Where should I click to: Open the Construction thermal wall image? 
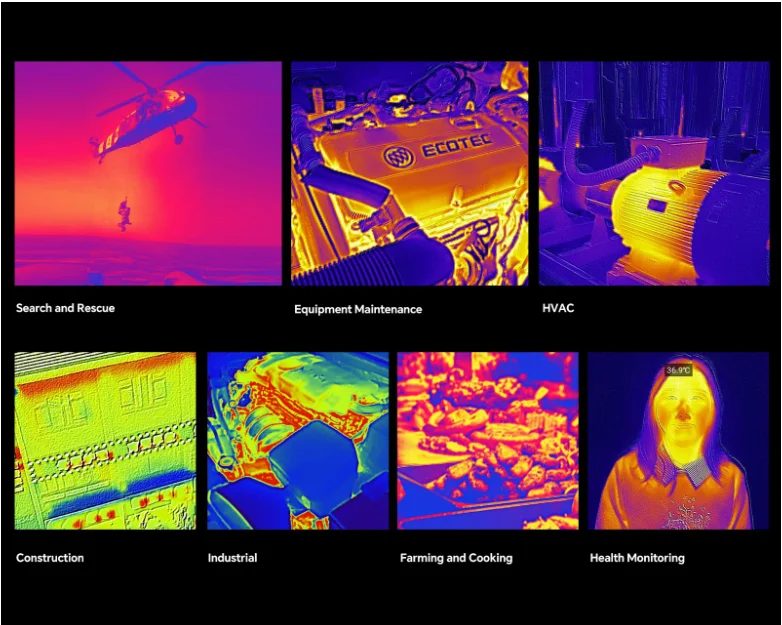(105, 440)
